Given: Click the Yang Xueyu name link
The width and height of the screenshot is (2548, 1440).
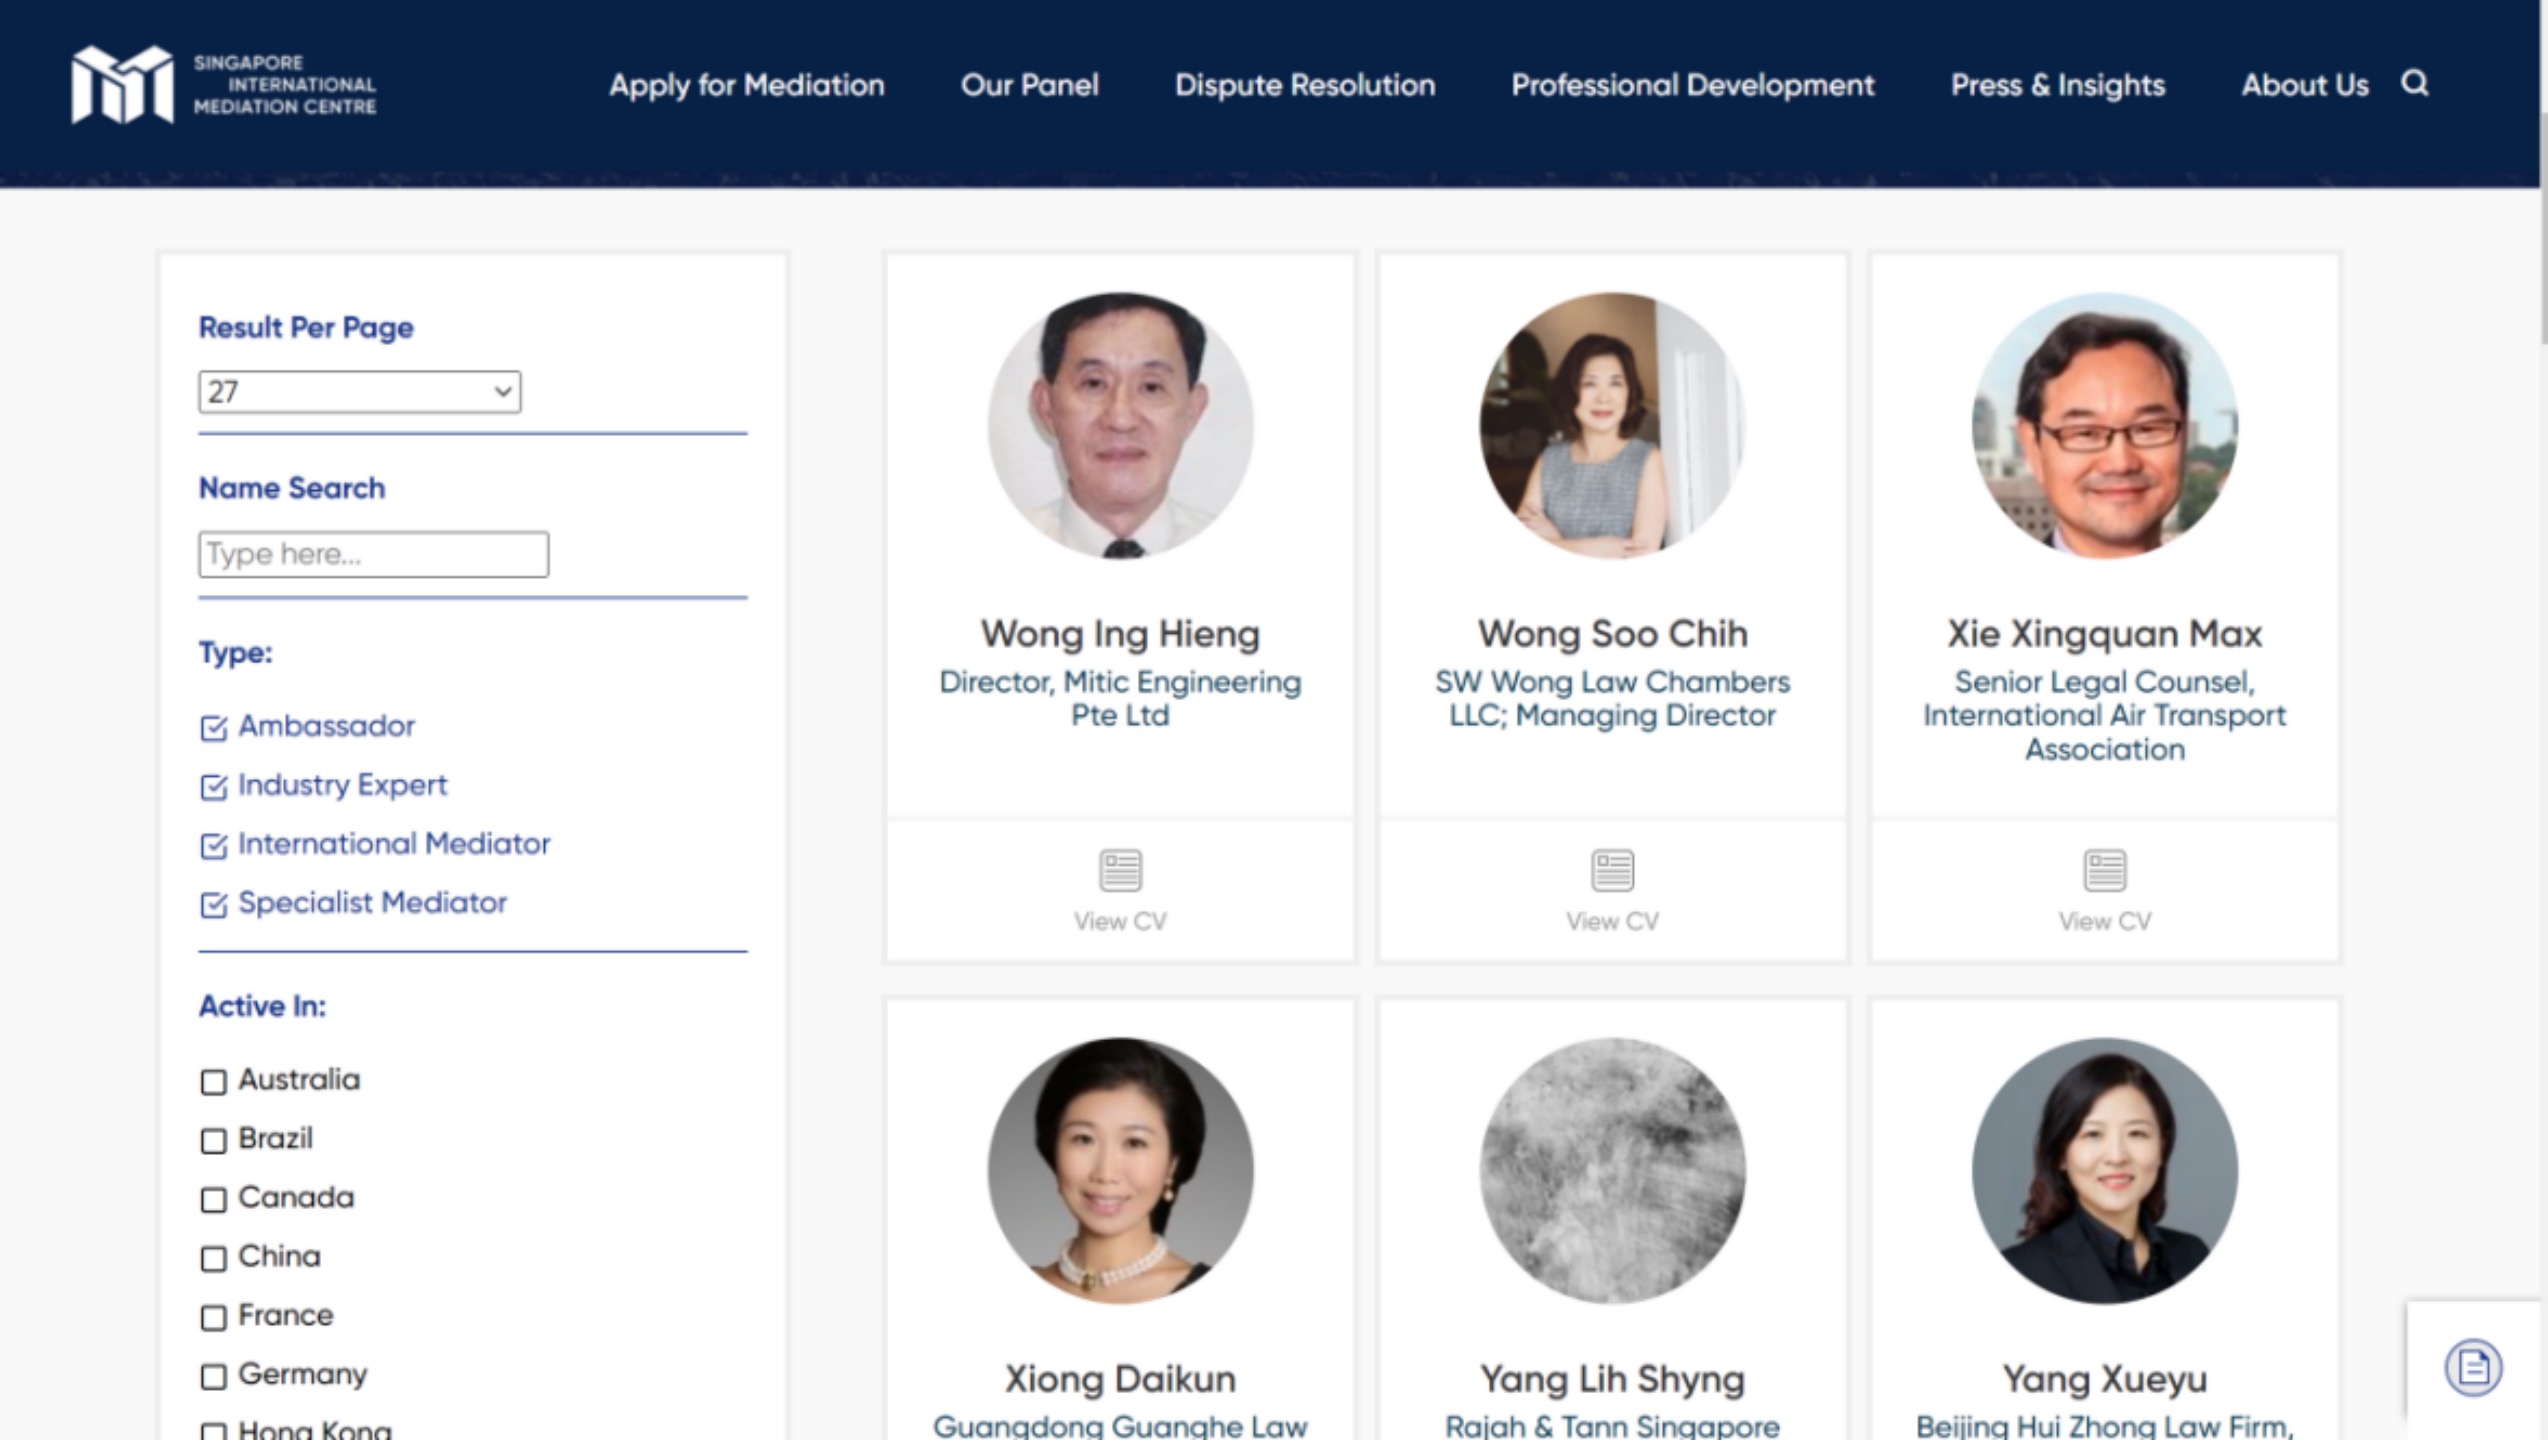Looking at the screenshot, I should [x=2104, y=1379].
